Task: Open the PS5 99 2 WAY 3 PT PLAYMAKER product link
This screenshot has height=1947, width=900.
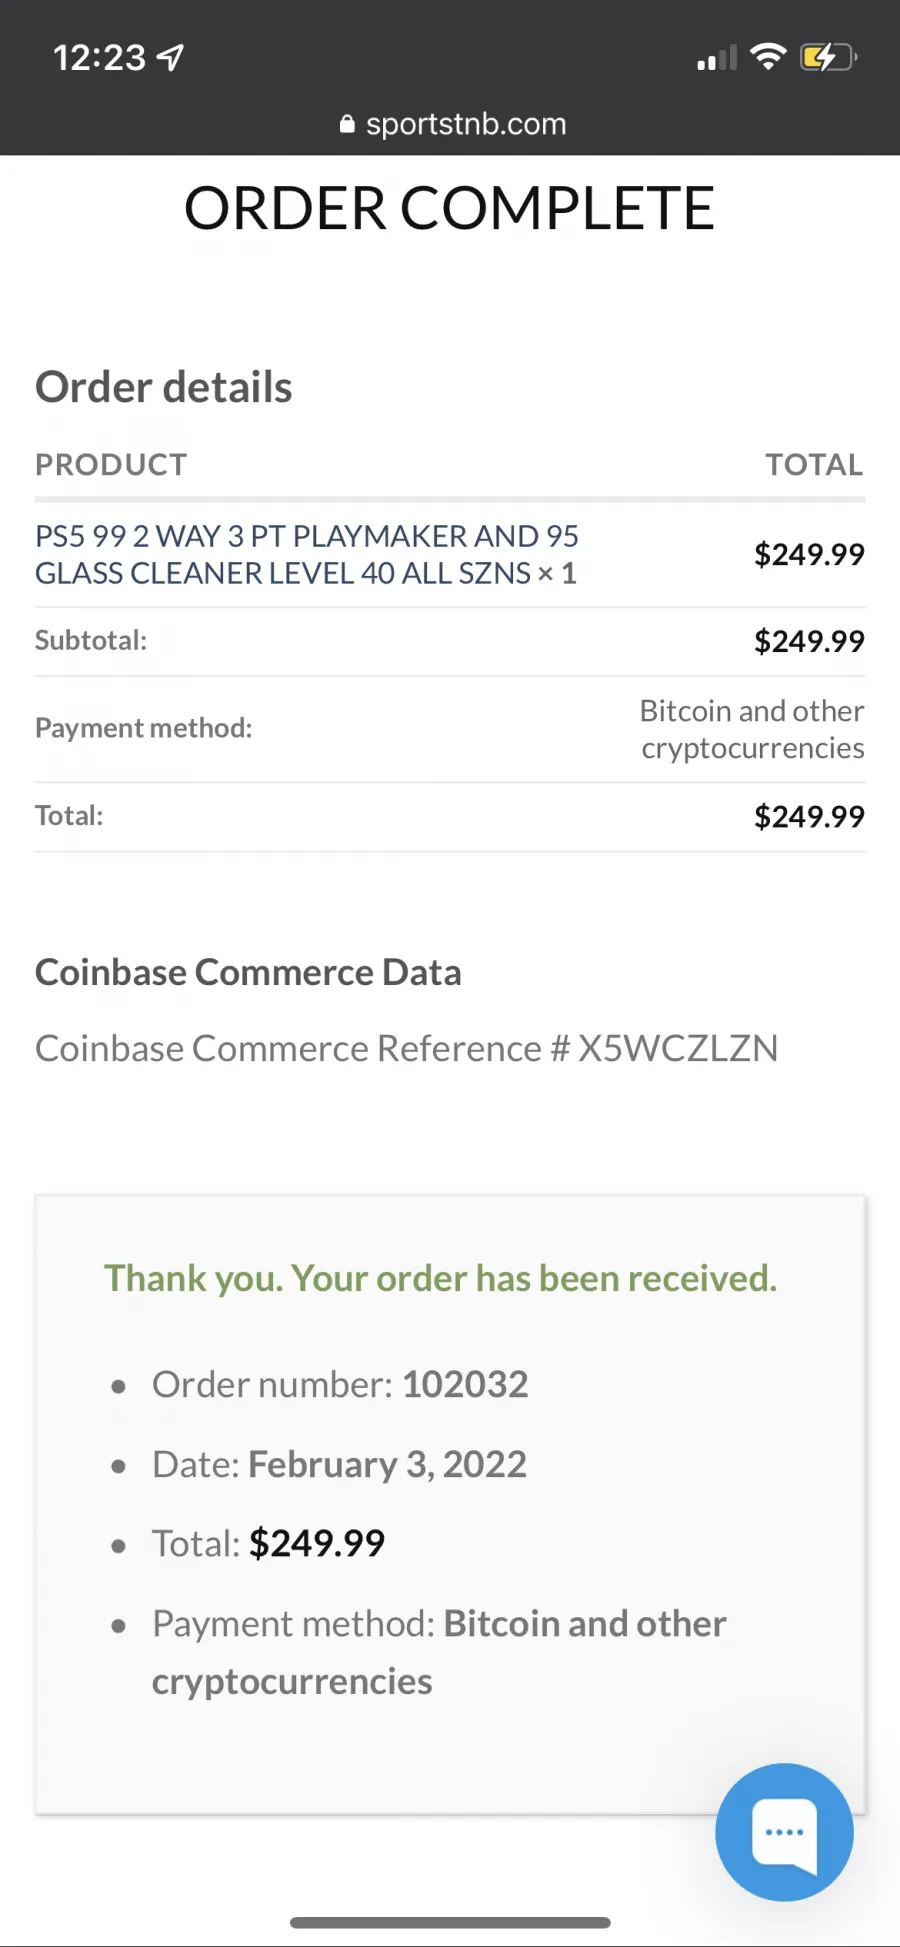Action: pos(307,554)
